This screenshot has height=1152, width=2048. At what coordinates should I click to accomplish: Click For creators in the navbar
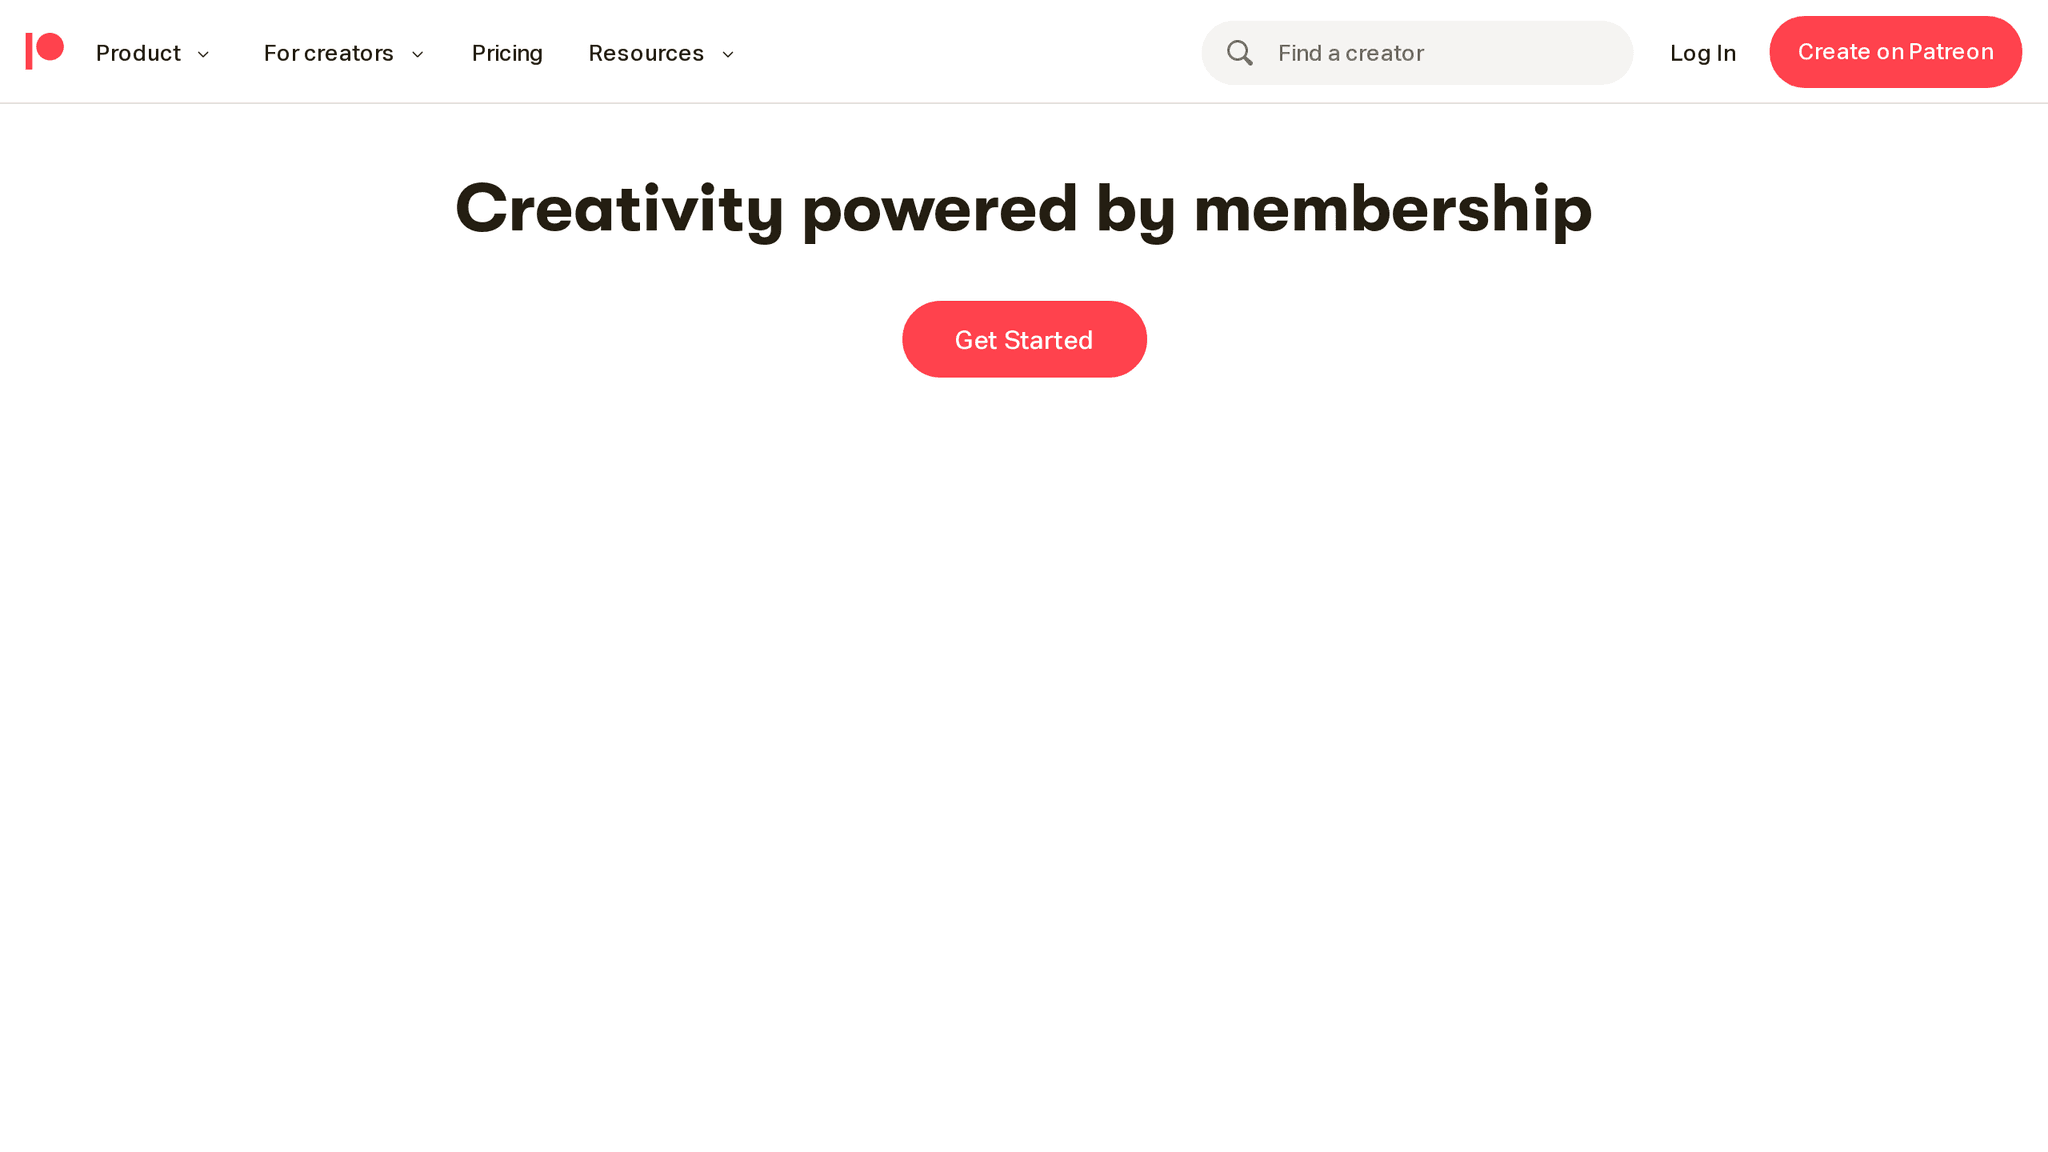tap(329, 53)
